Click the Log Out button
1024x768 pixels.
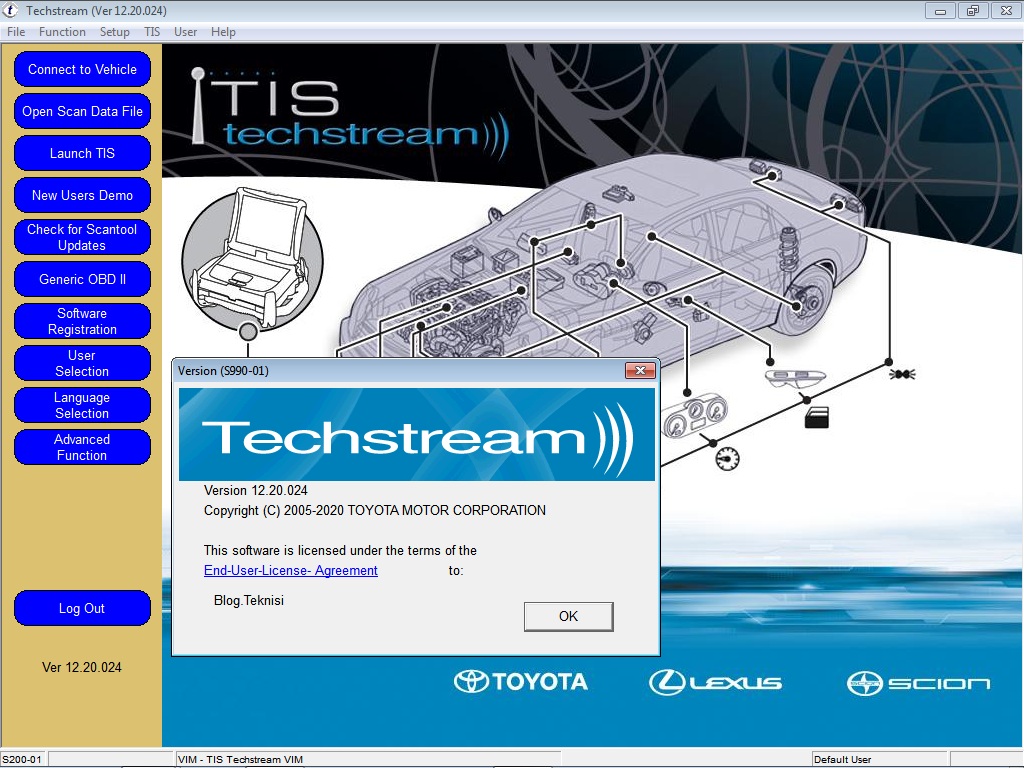(x=82, y=608)
